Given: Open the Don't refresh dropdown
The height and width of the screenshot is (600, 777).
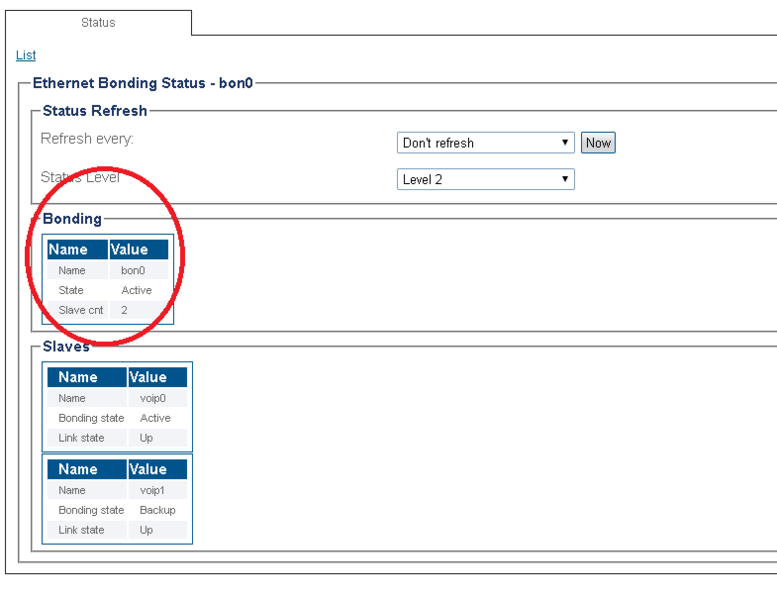Looking at the screenshot, I should [486, 143].
